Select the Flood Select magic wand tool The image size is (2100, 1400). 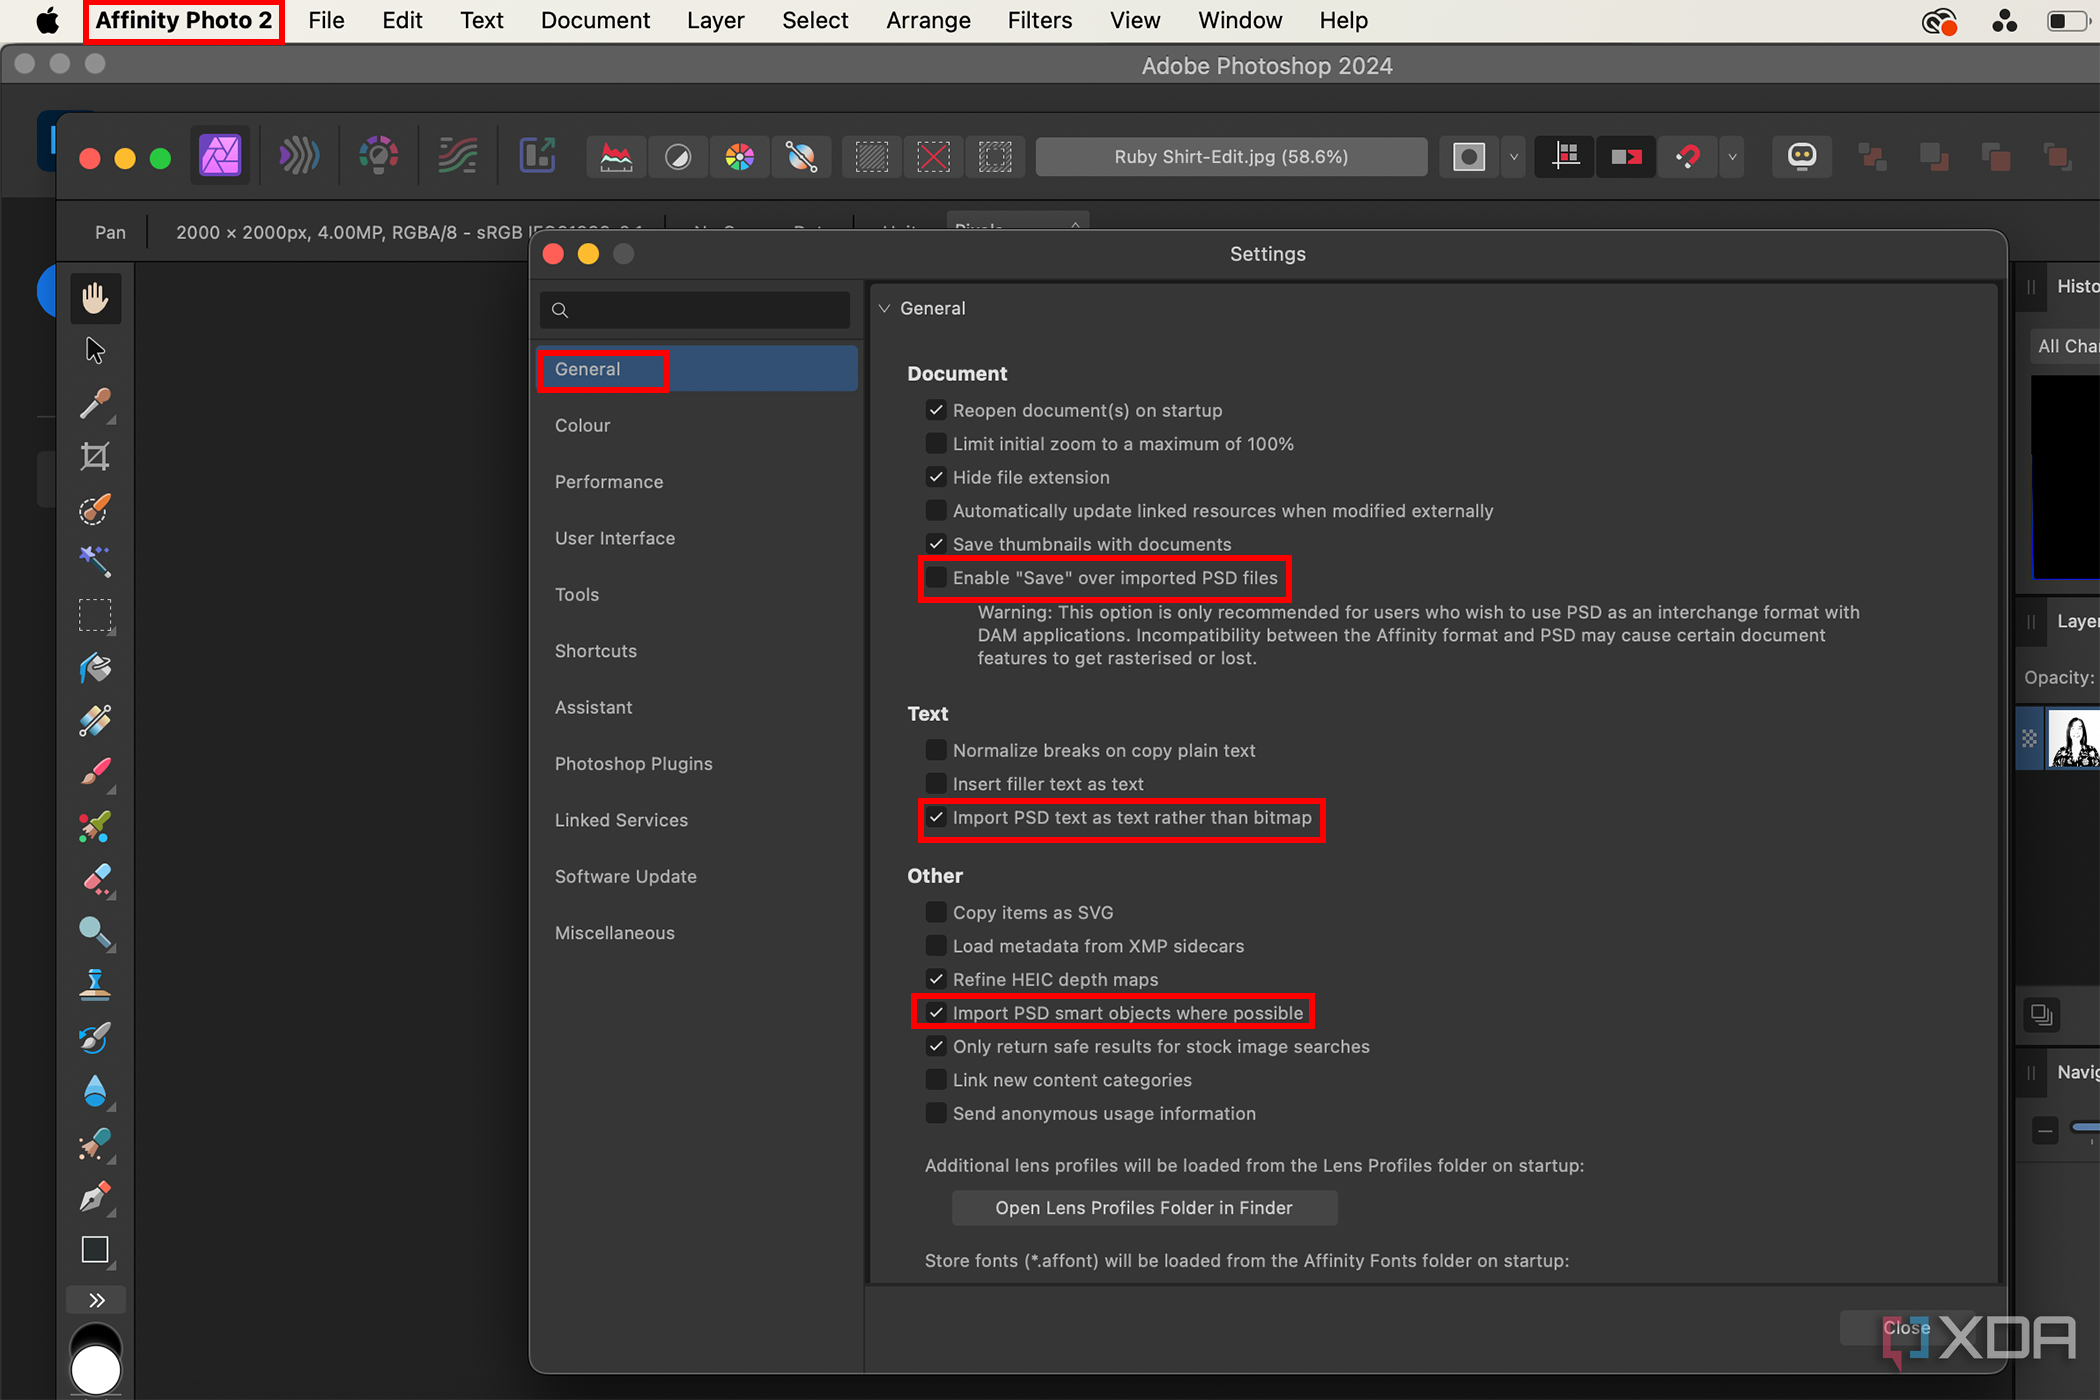point(95,561)
